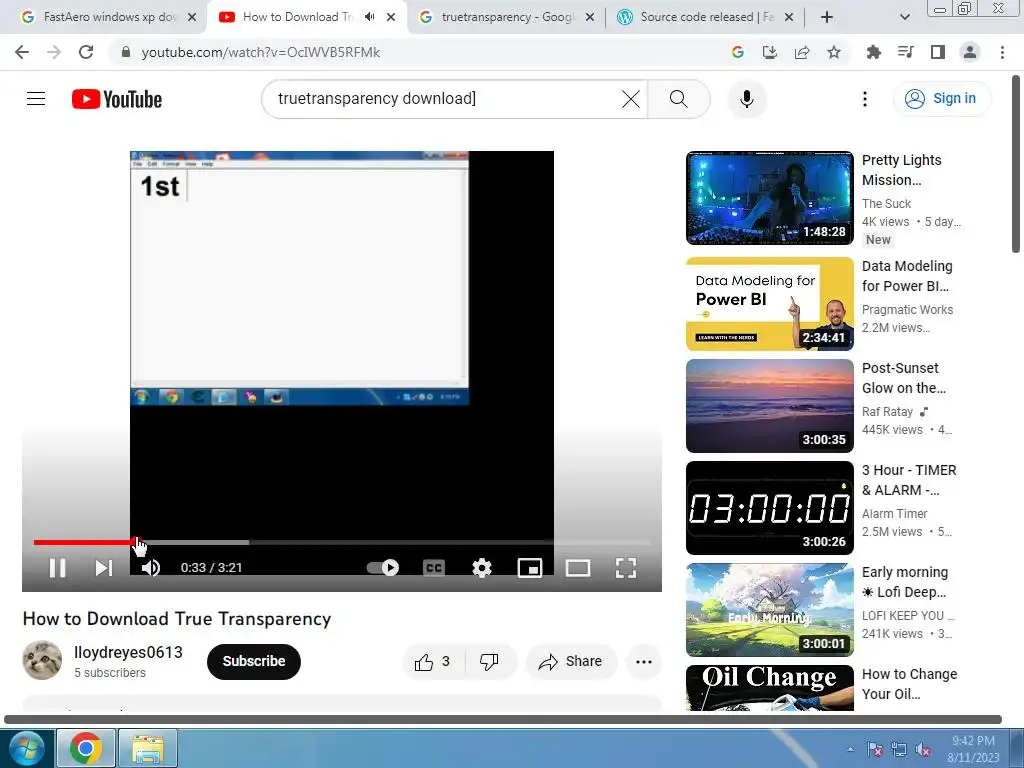The height and width of the screenshot is (768, 1024).
Task: Turn on closed captions (CC)
Action: point(434,568)
